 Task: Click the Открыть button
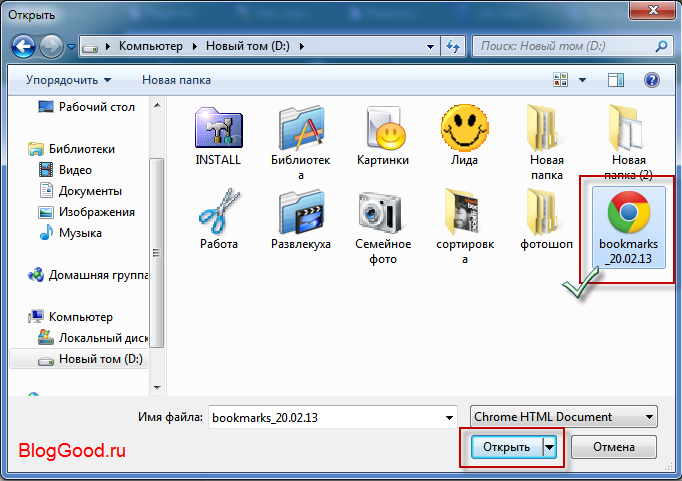(507, 447)
